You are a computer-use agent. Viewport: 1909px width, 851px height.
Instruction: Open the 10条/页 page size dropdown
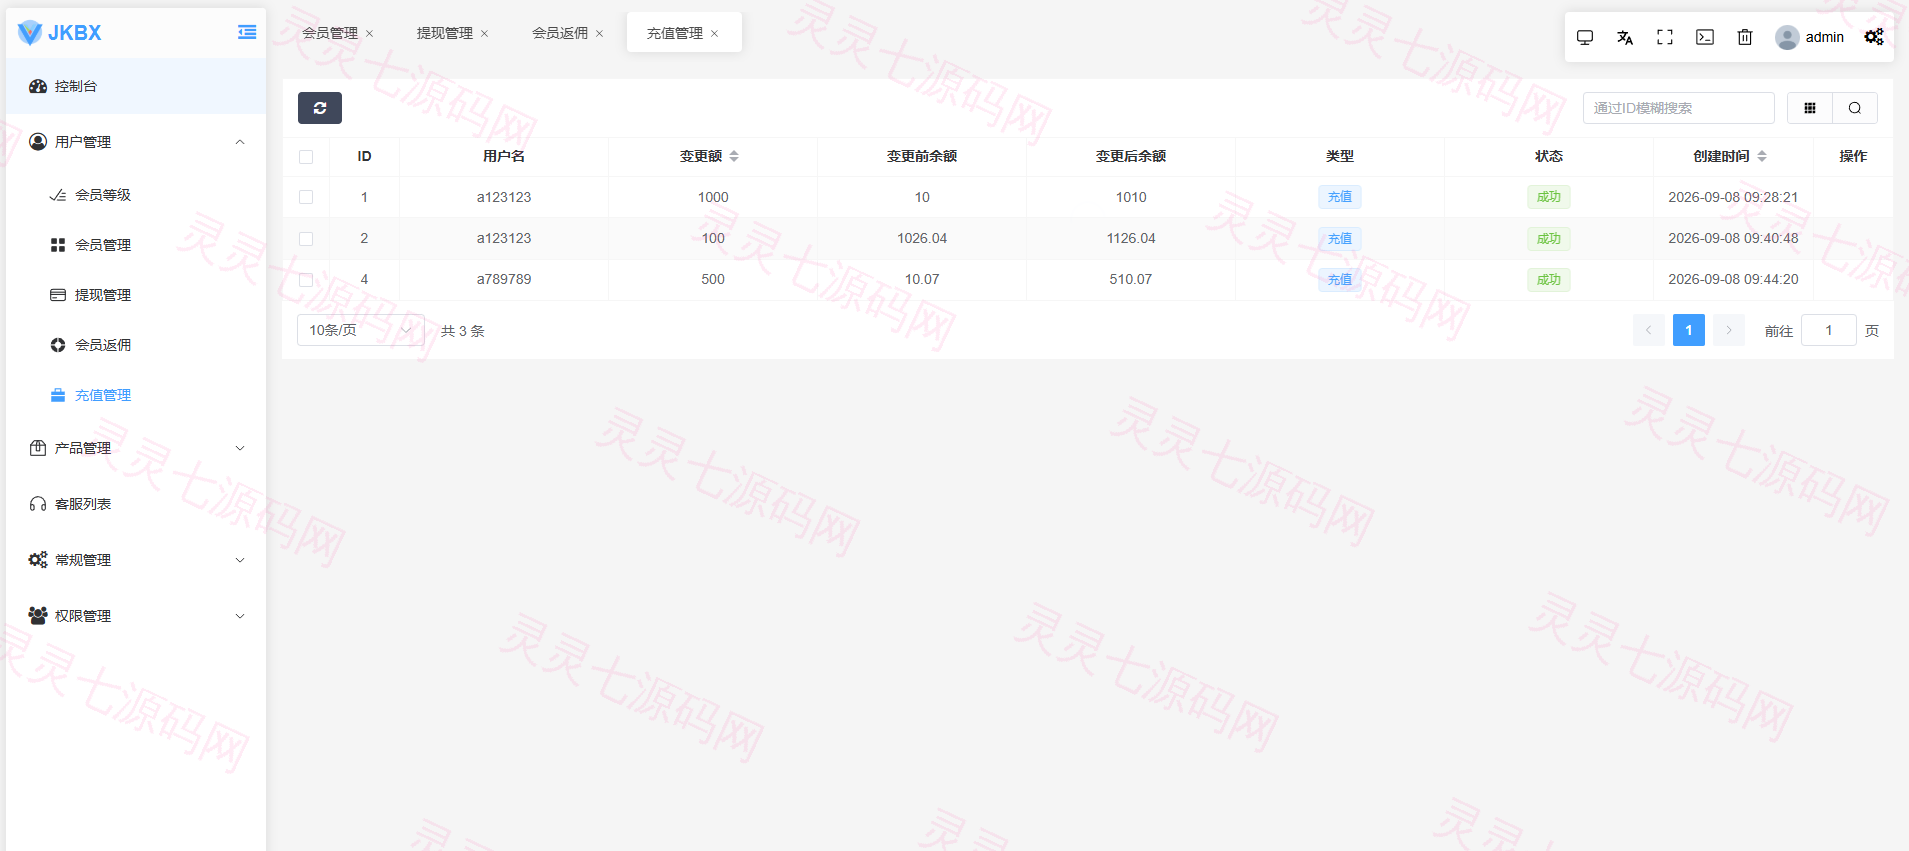tap(361, 330)
